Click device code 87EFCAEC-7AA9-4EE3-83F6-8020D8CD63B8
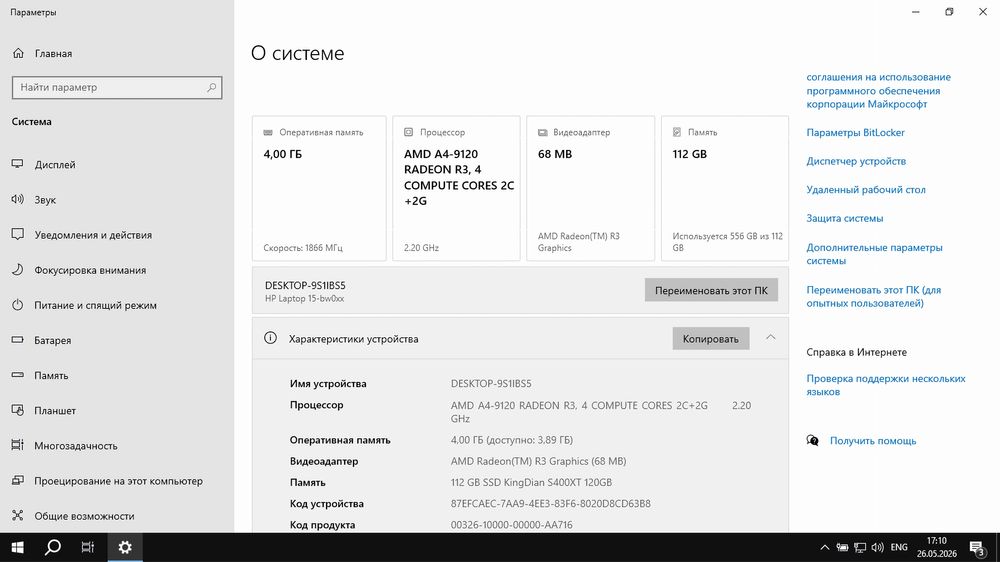The width and height of the screenshot is (1000, 562). [x=550, y=503]
